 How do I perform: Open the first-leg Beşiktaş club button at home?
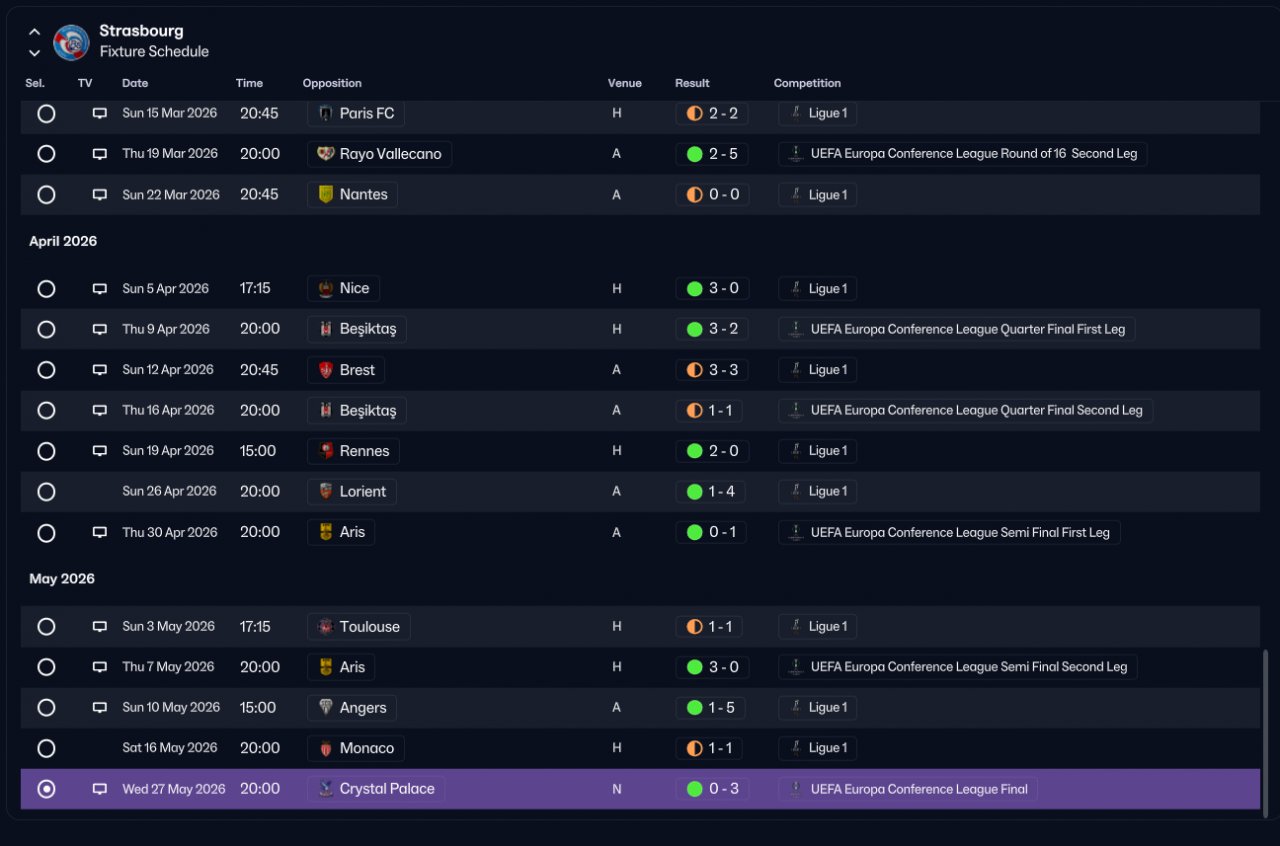tap(357, 329)
